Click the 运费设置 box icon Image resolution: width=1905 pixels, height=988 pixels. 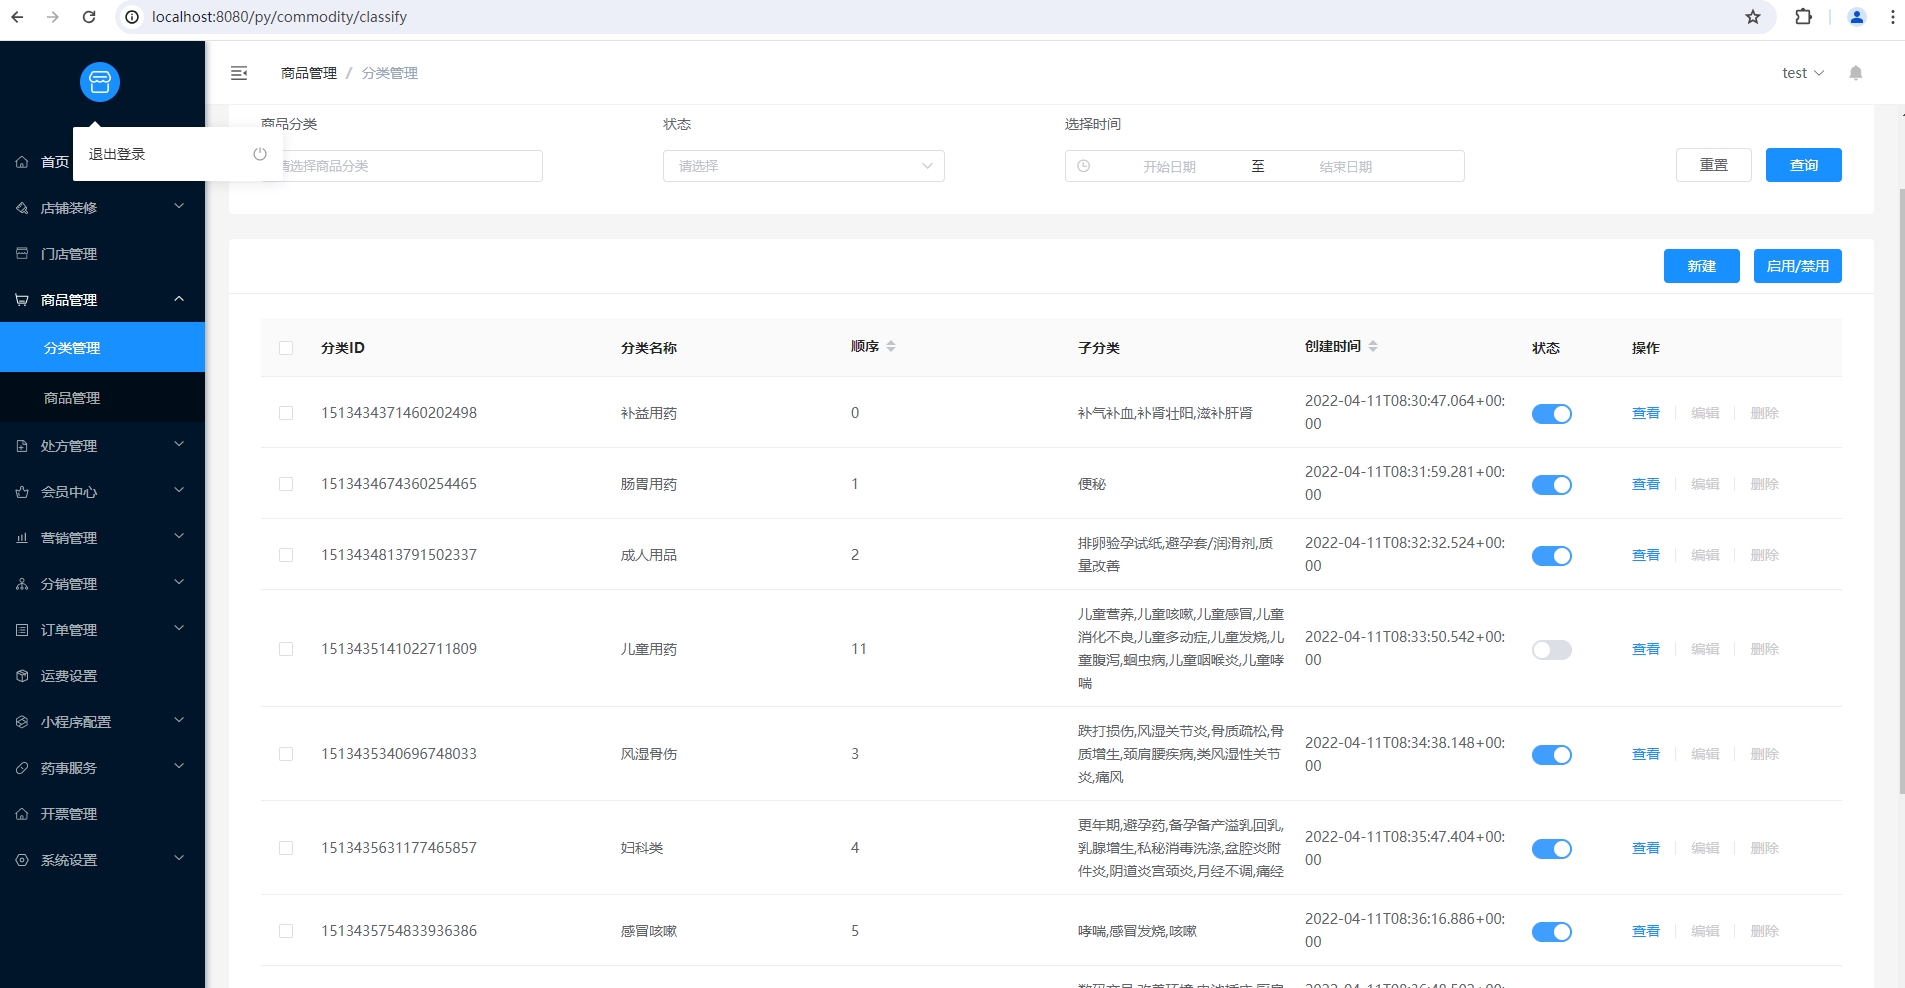click(x=22, y=676)
